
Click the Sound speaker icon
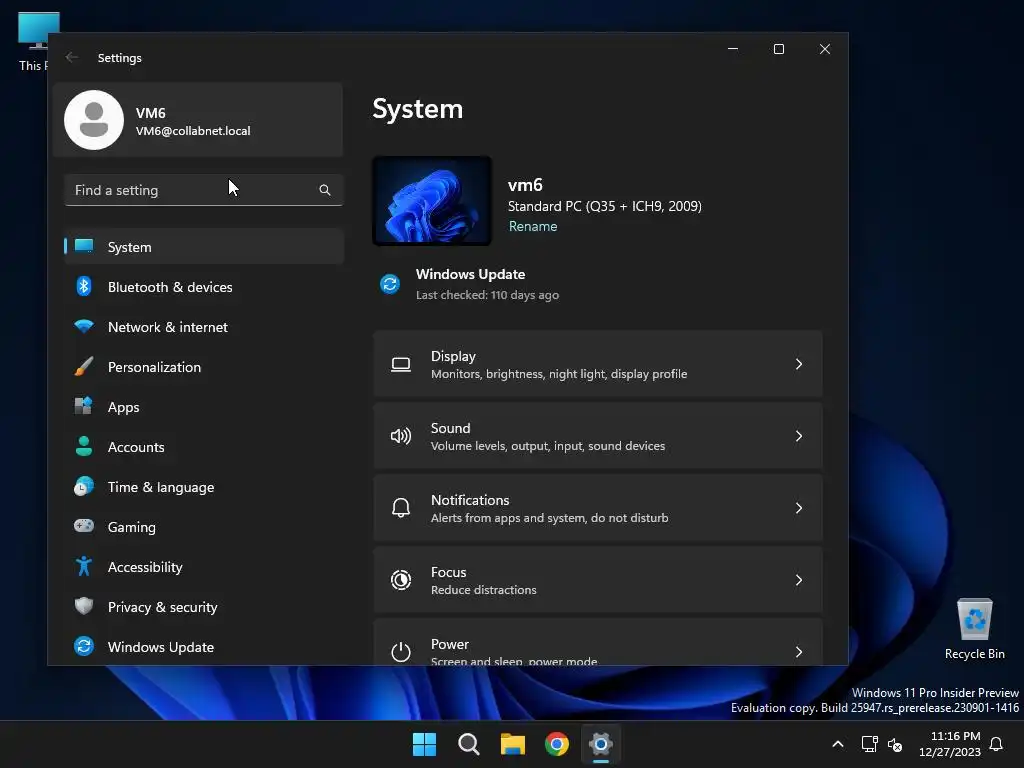(401, 436)
